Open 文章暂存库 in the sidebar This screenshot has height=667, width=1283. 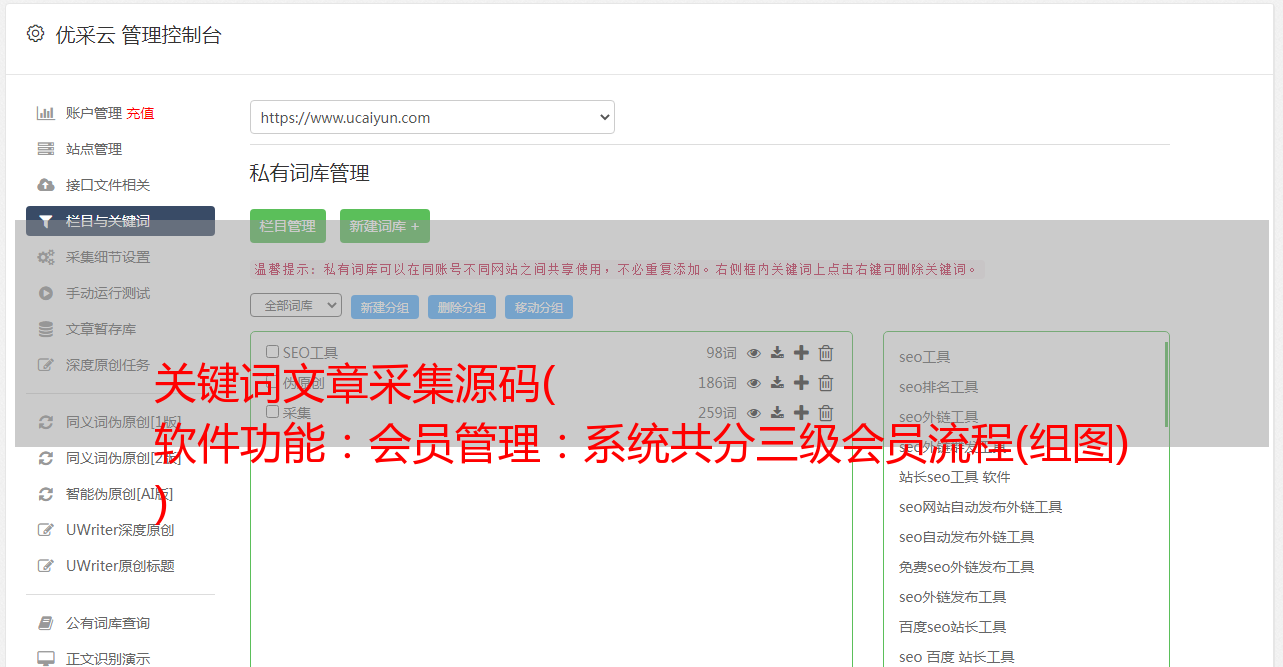tap(101, 329)
